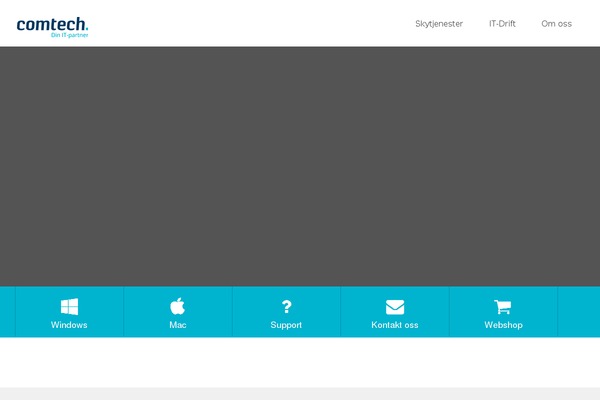Image resolution: width=600 pixels, height=400 pixels.
Task: Click the dark gray banner area
Action: [300, 167]
